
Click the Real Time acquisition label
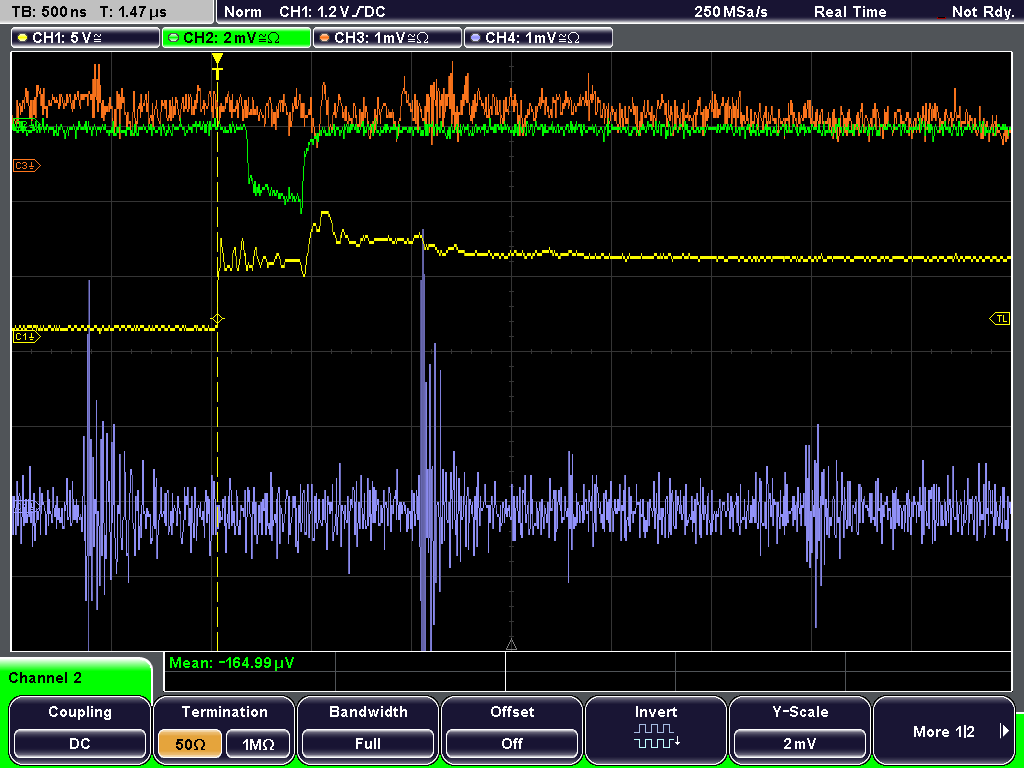(850, 12)
